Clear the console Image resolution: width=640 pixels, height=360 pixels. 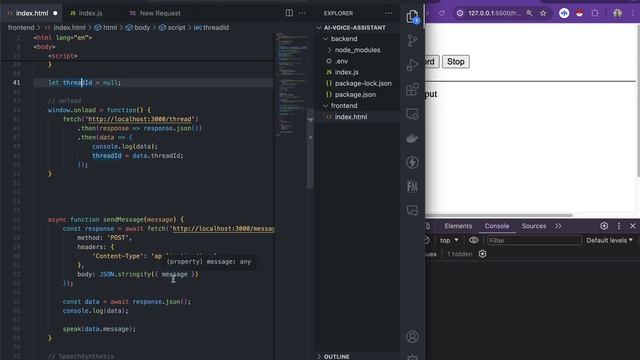point(427,240)
